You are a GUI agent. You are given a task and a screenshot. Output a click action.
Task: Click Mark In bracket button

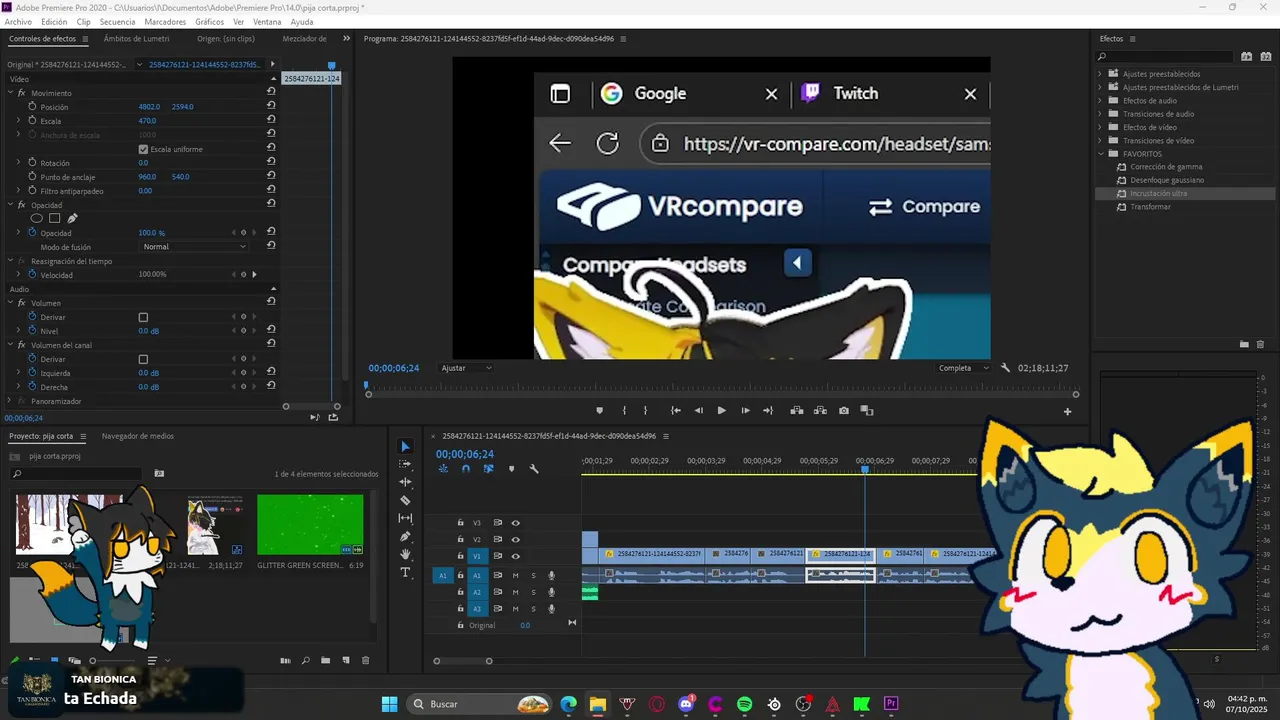624,410
